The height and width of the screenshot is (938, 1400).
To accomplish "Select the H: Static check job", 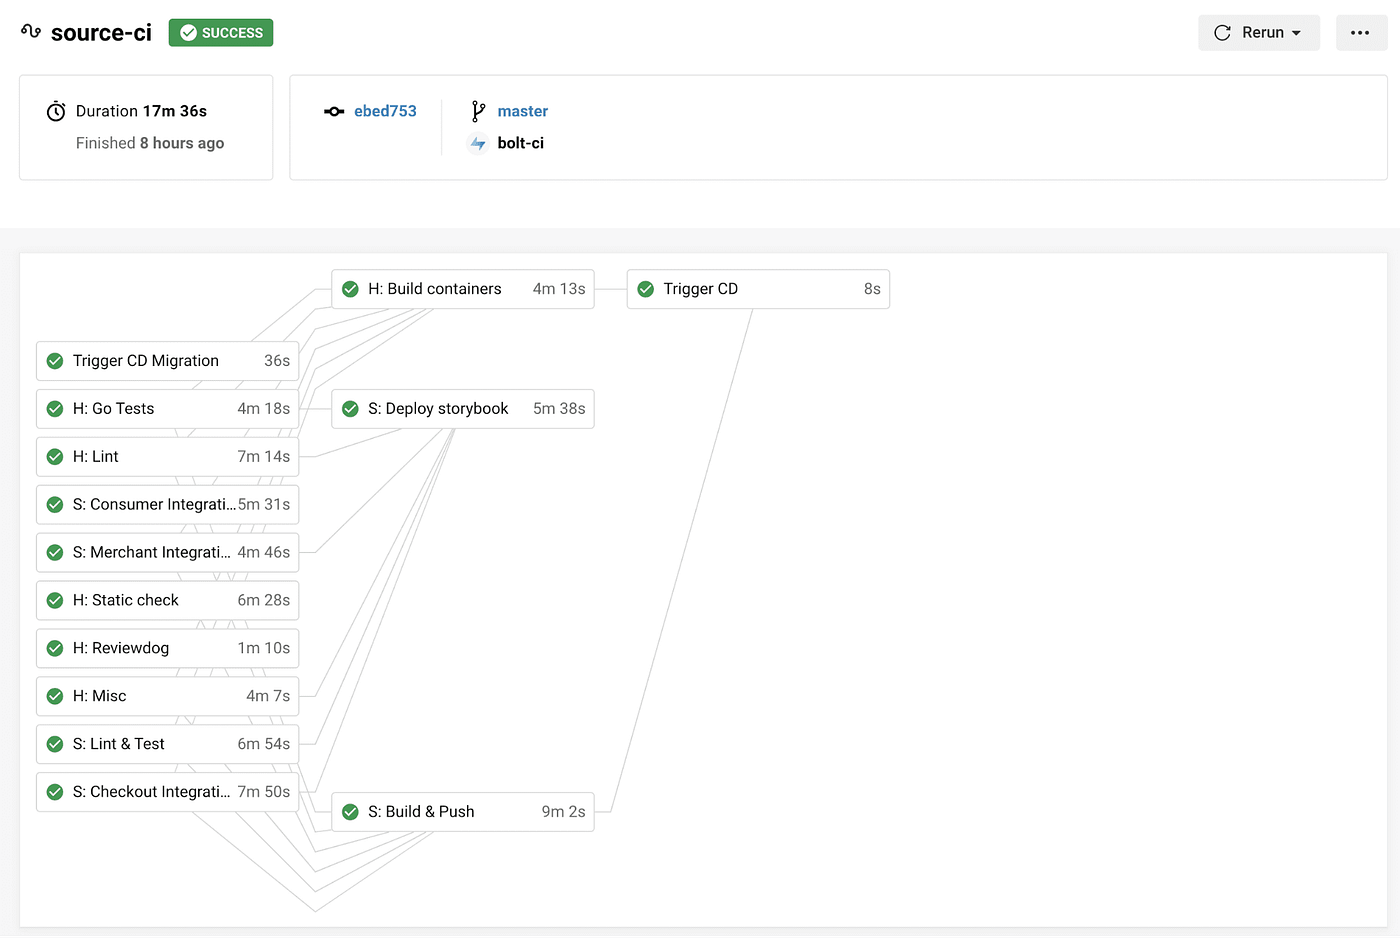I will click(x=167, y=601).
